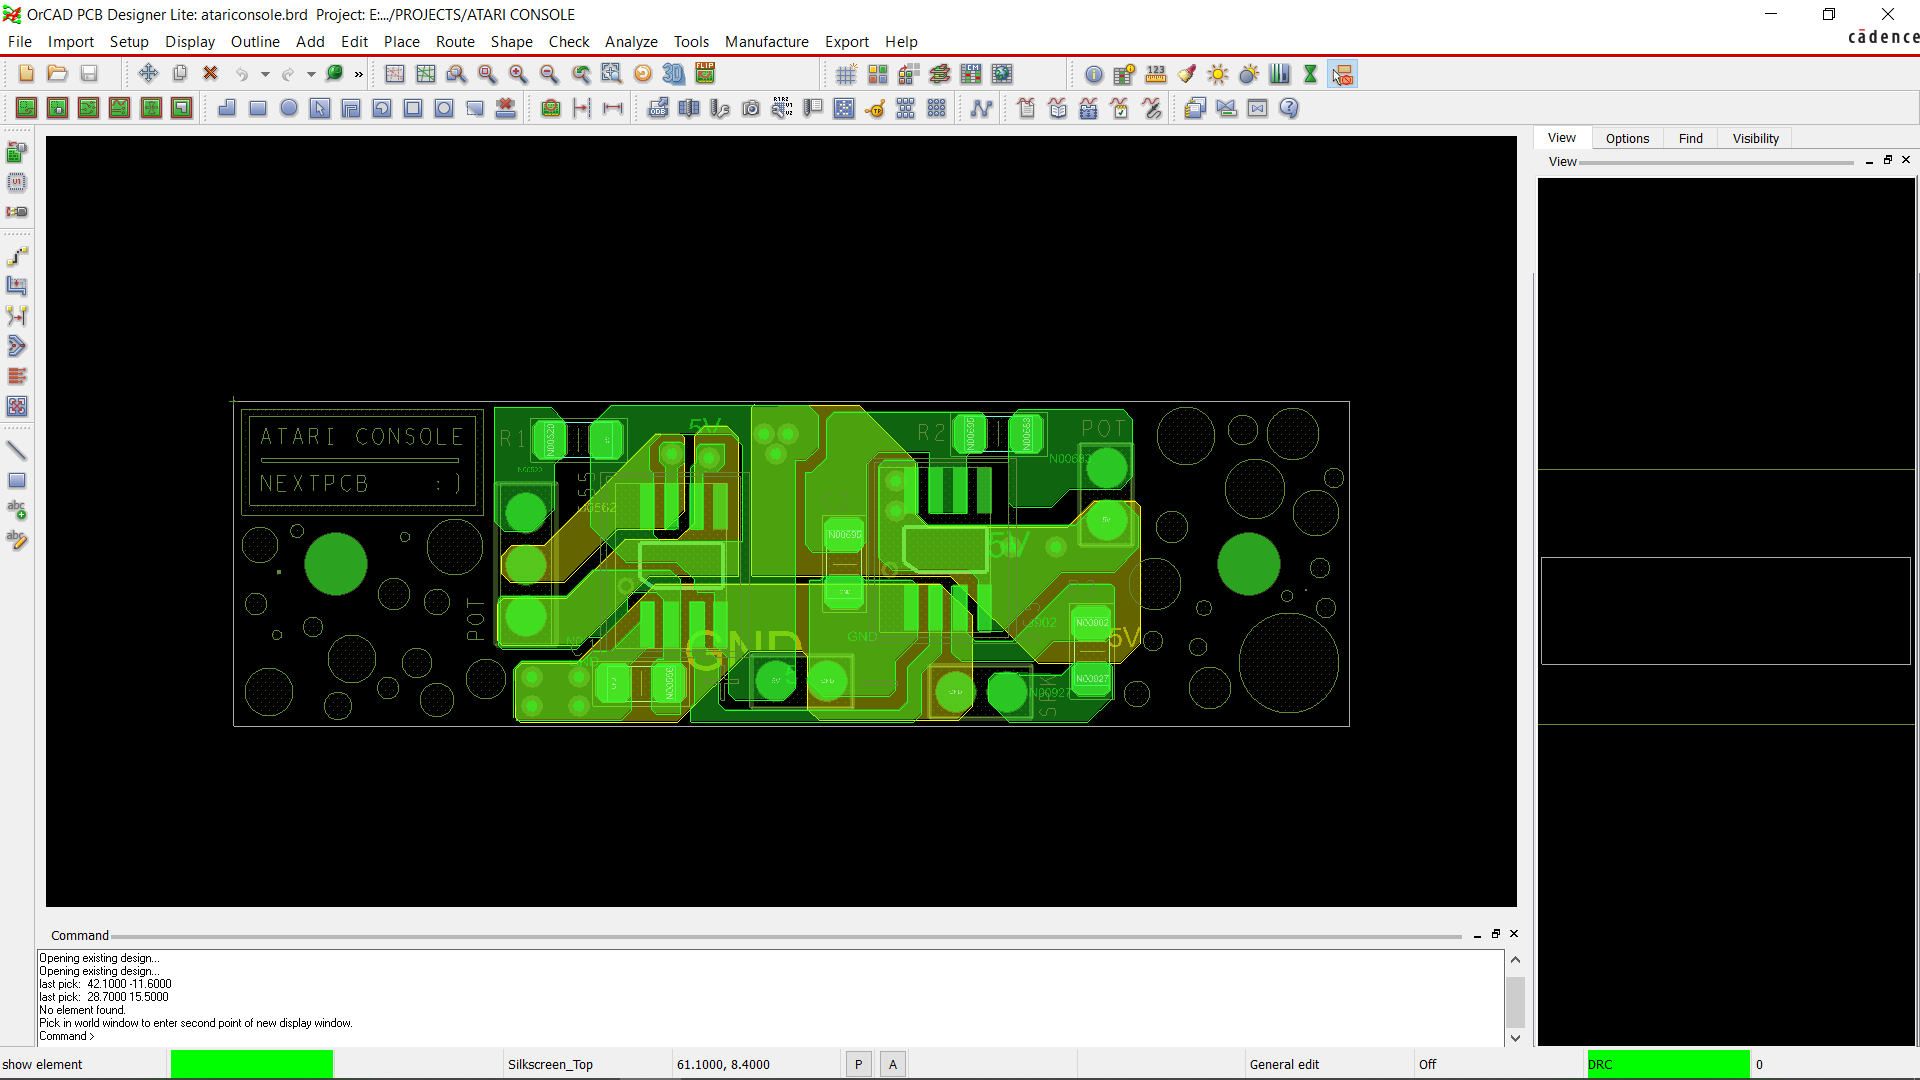Select the Add Text tool
This screenshot has width=1920, height=1080.
click(17, 510)
